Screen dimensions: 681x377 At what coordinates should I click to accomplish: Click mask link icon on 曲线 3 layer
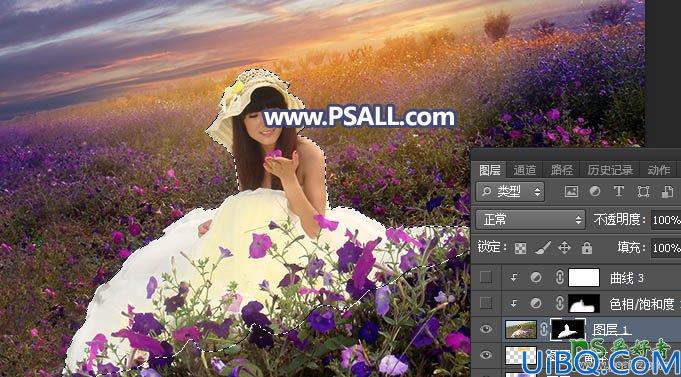560,278
